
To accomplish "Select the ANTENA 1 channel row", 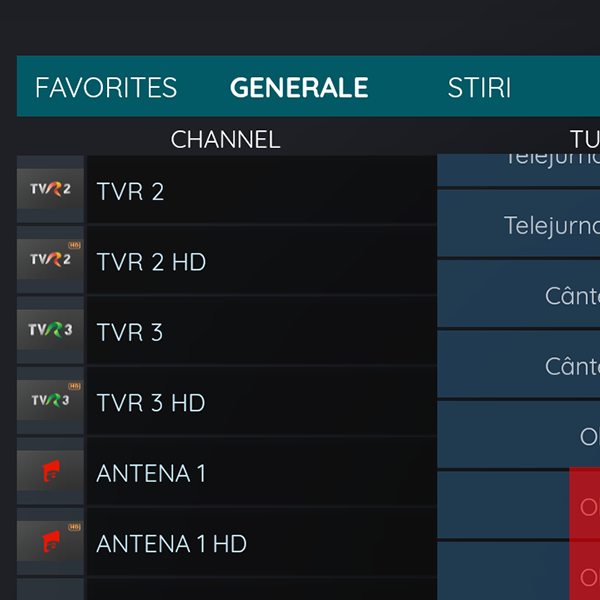I will [x=262, y=471].
